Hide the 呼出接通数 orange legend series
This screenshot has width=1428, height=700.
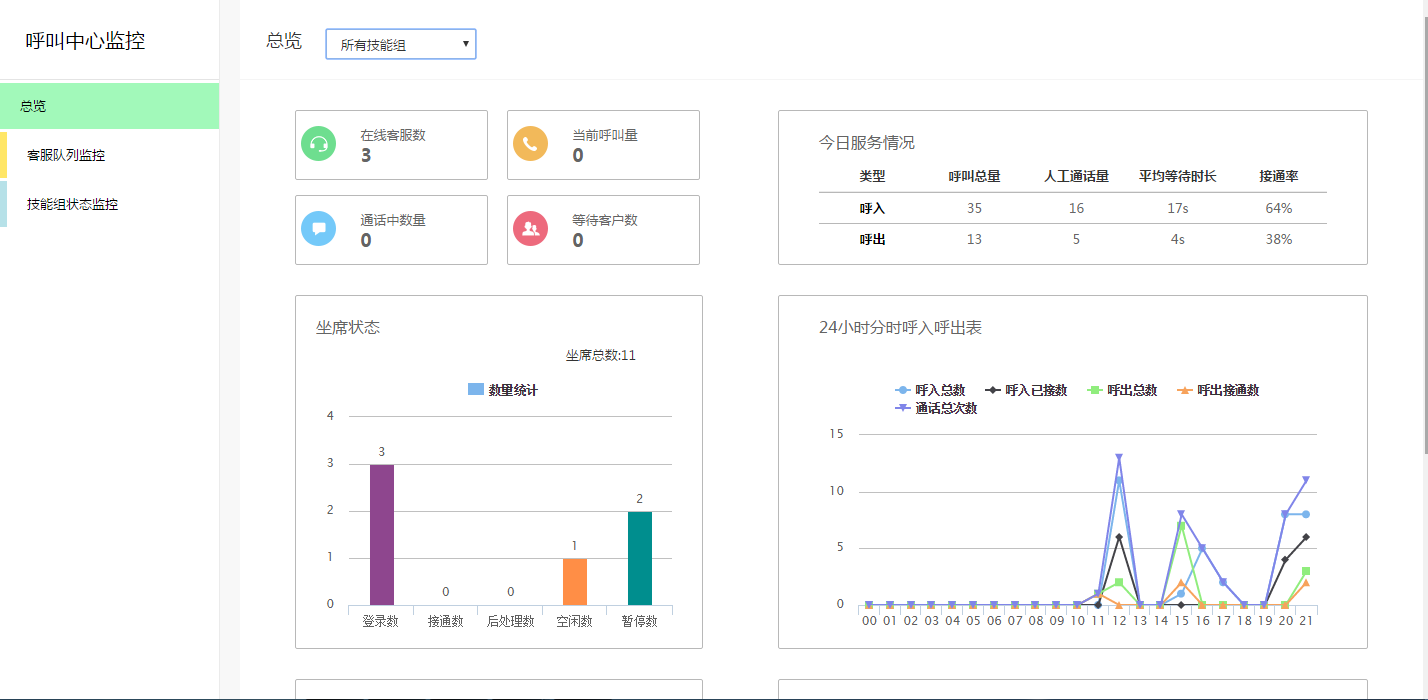pyautogui.click(x=1218, y=390)
